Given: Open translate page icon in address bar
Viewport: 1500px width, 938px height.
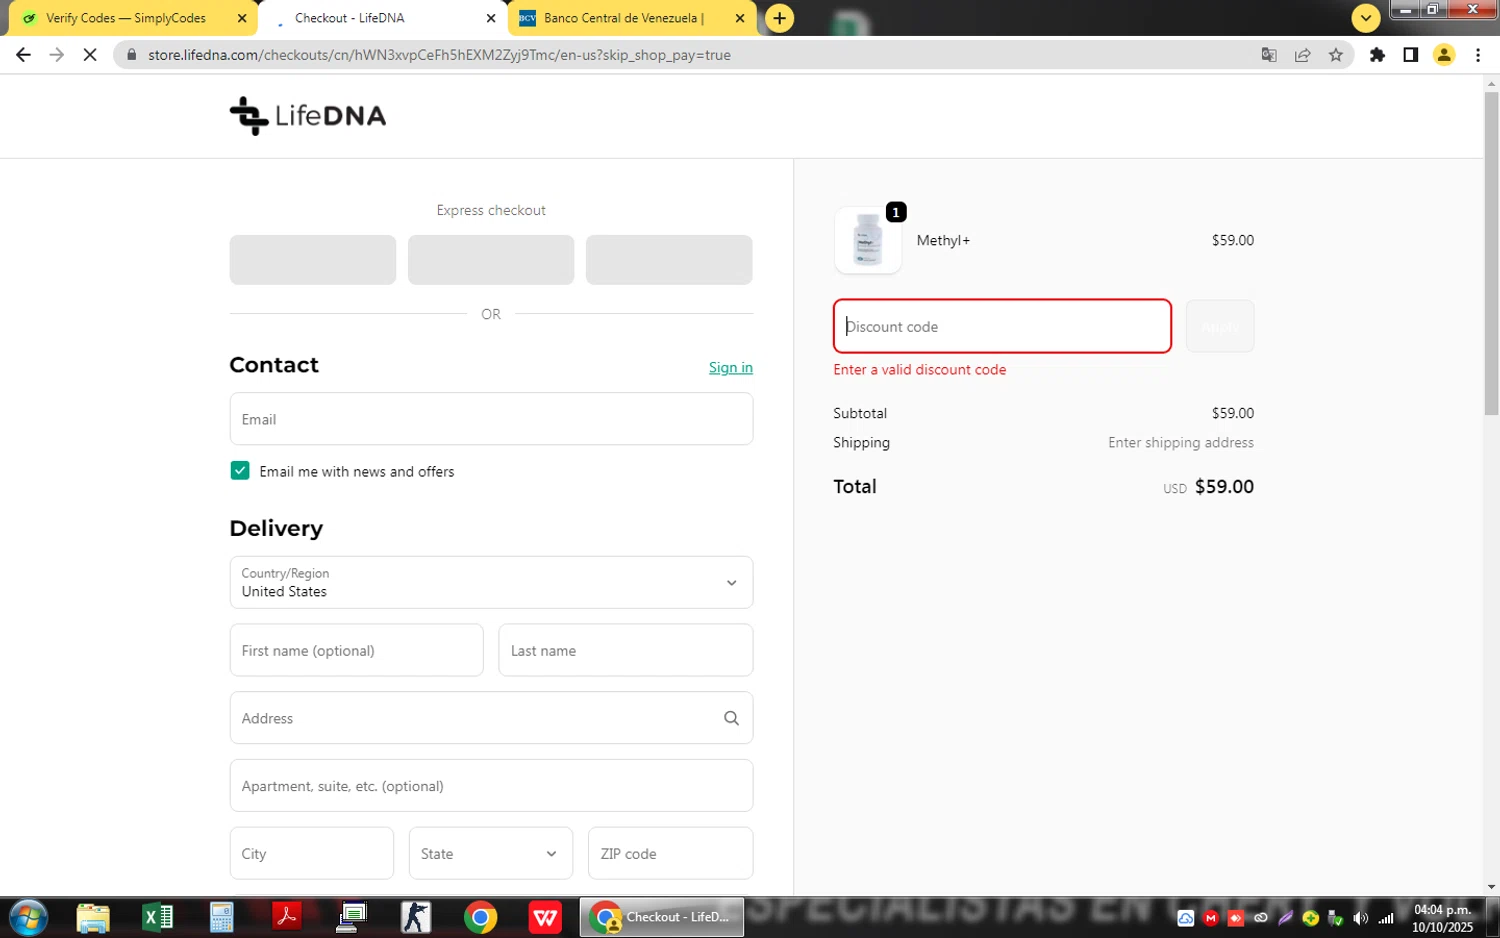Looking at the screenshot, I should pyautogui.click(x=1269, y=55).
